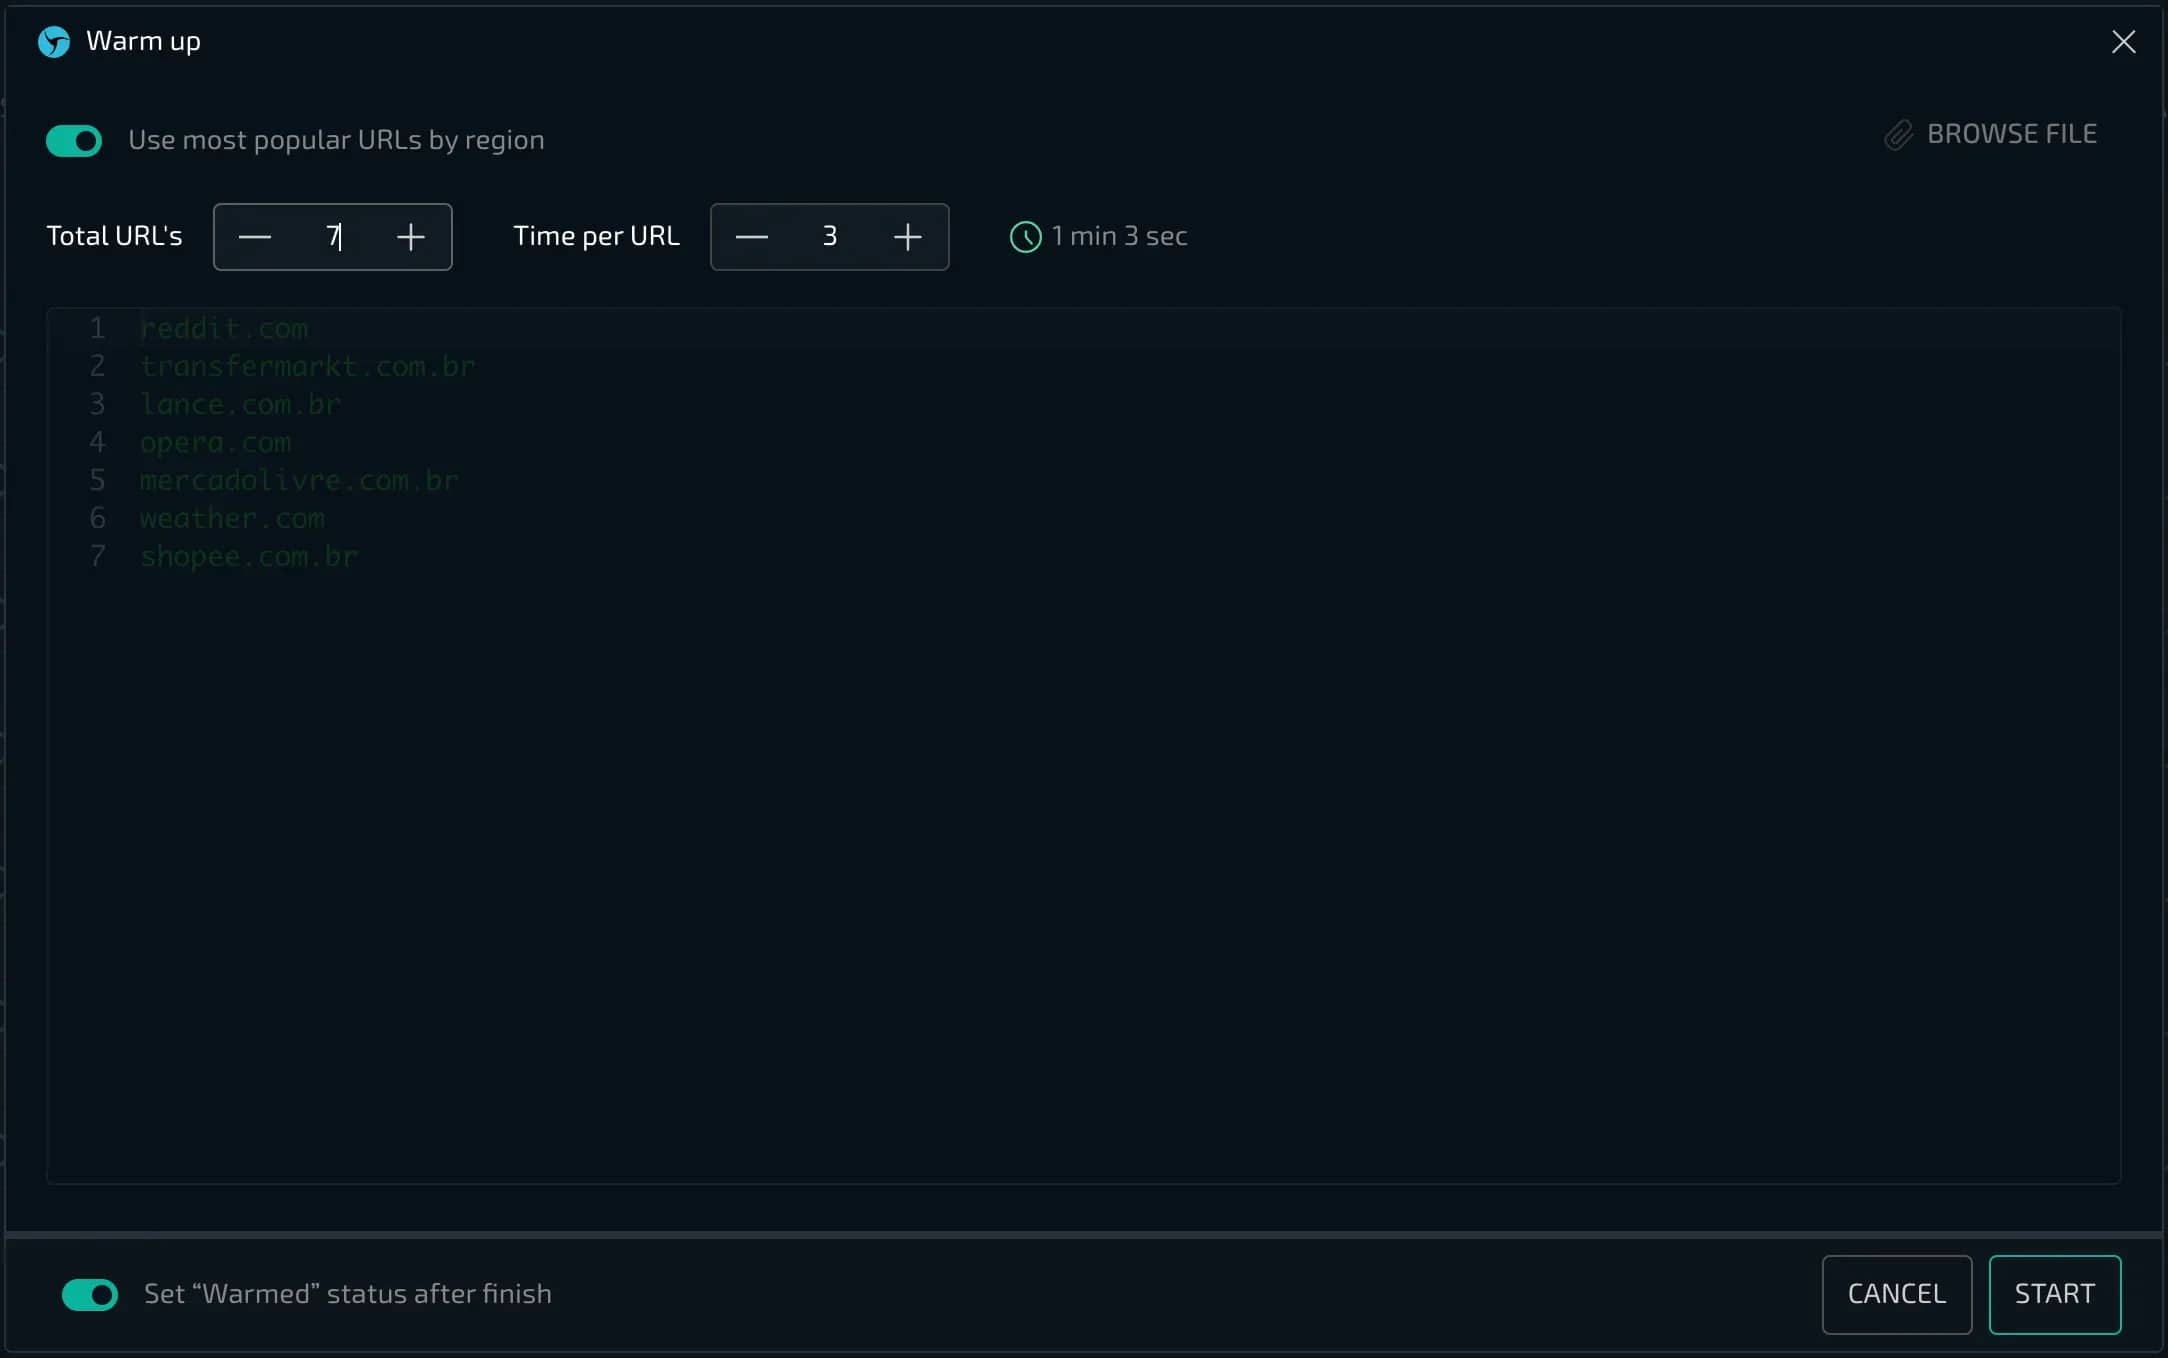Click the Time per URL number field
2168x1358 pixels.
(x=830, y=237)
